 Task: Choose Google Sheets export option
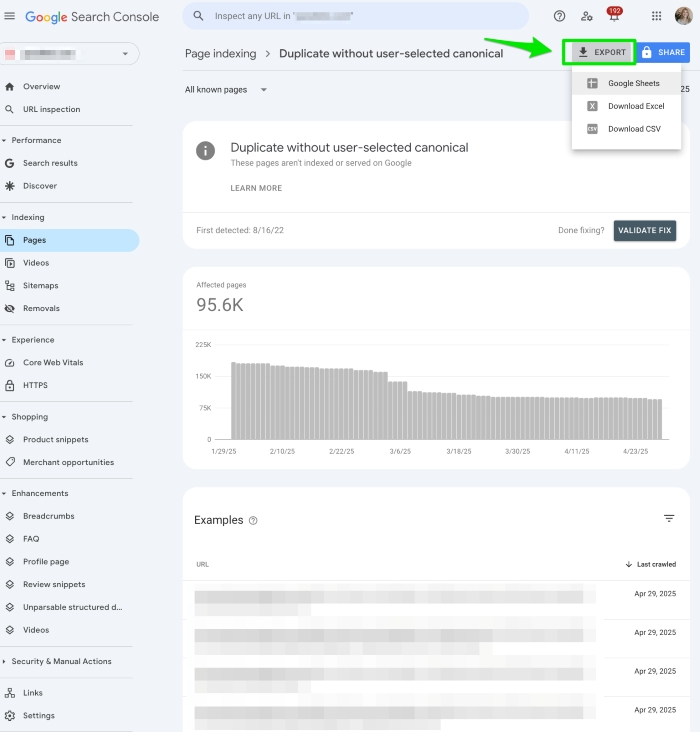(626, 83)
